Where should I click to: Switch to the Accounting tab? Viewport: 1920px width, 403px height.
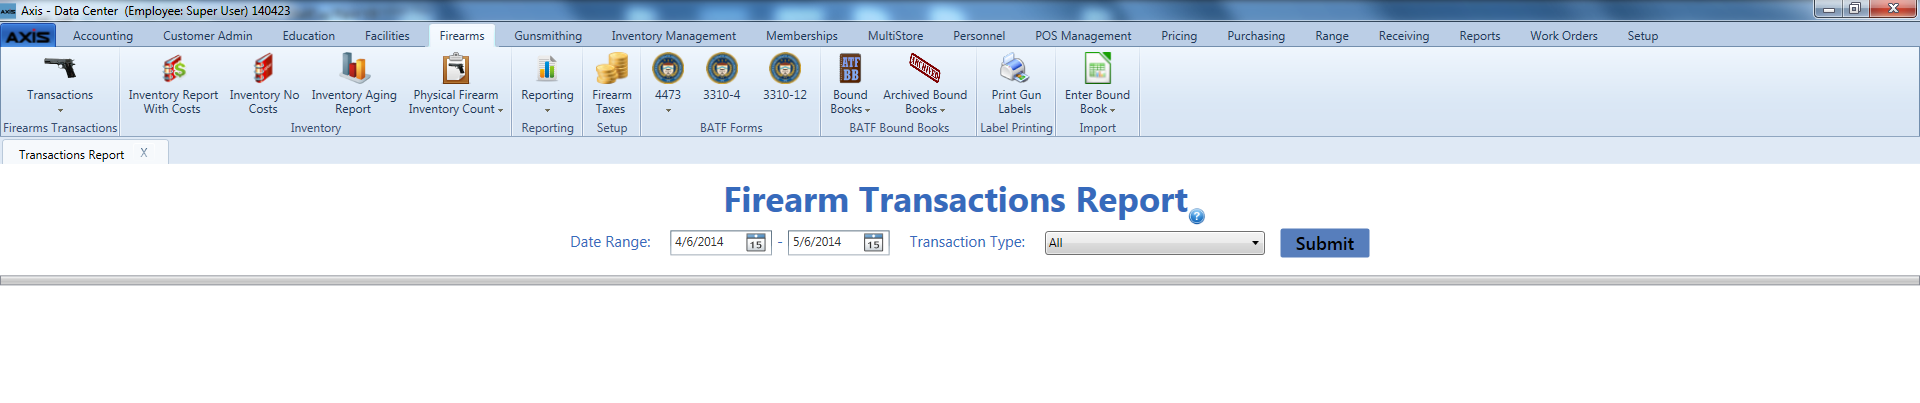[x=103, y=36]
